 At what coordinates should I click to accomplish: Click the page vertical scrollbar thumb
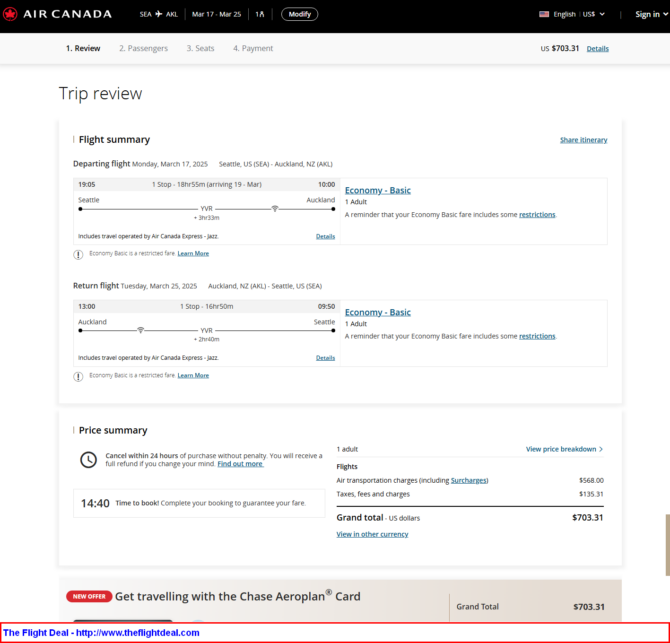pyautogui.click(x=667, y=545)
